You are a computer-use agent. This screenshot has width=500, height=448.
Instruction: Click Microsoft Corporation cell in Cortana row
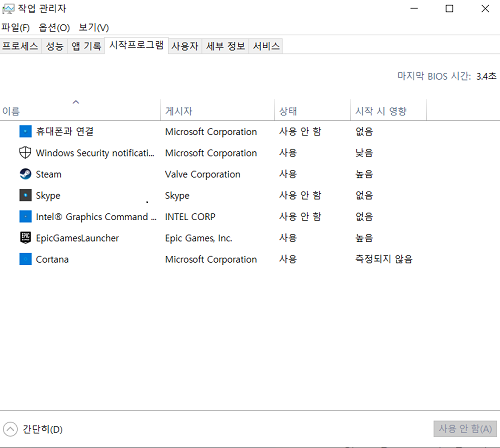click(x=211, y=259)
